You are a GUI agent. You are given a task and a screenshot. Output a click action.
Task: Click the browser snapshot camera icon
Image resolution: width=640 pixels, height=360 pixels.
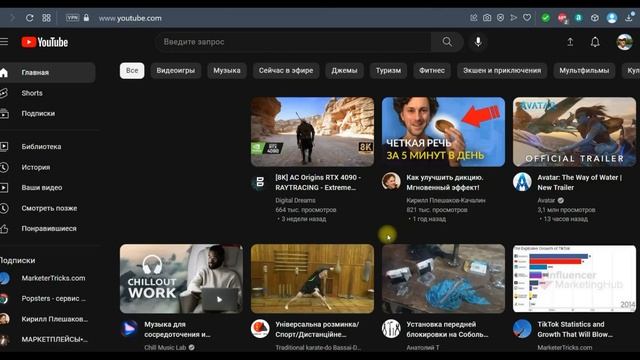(487, 18)
